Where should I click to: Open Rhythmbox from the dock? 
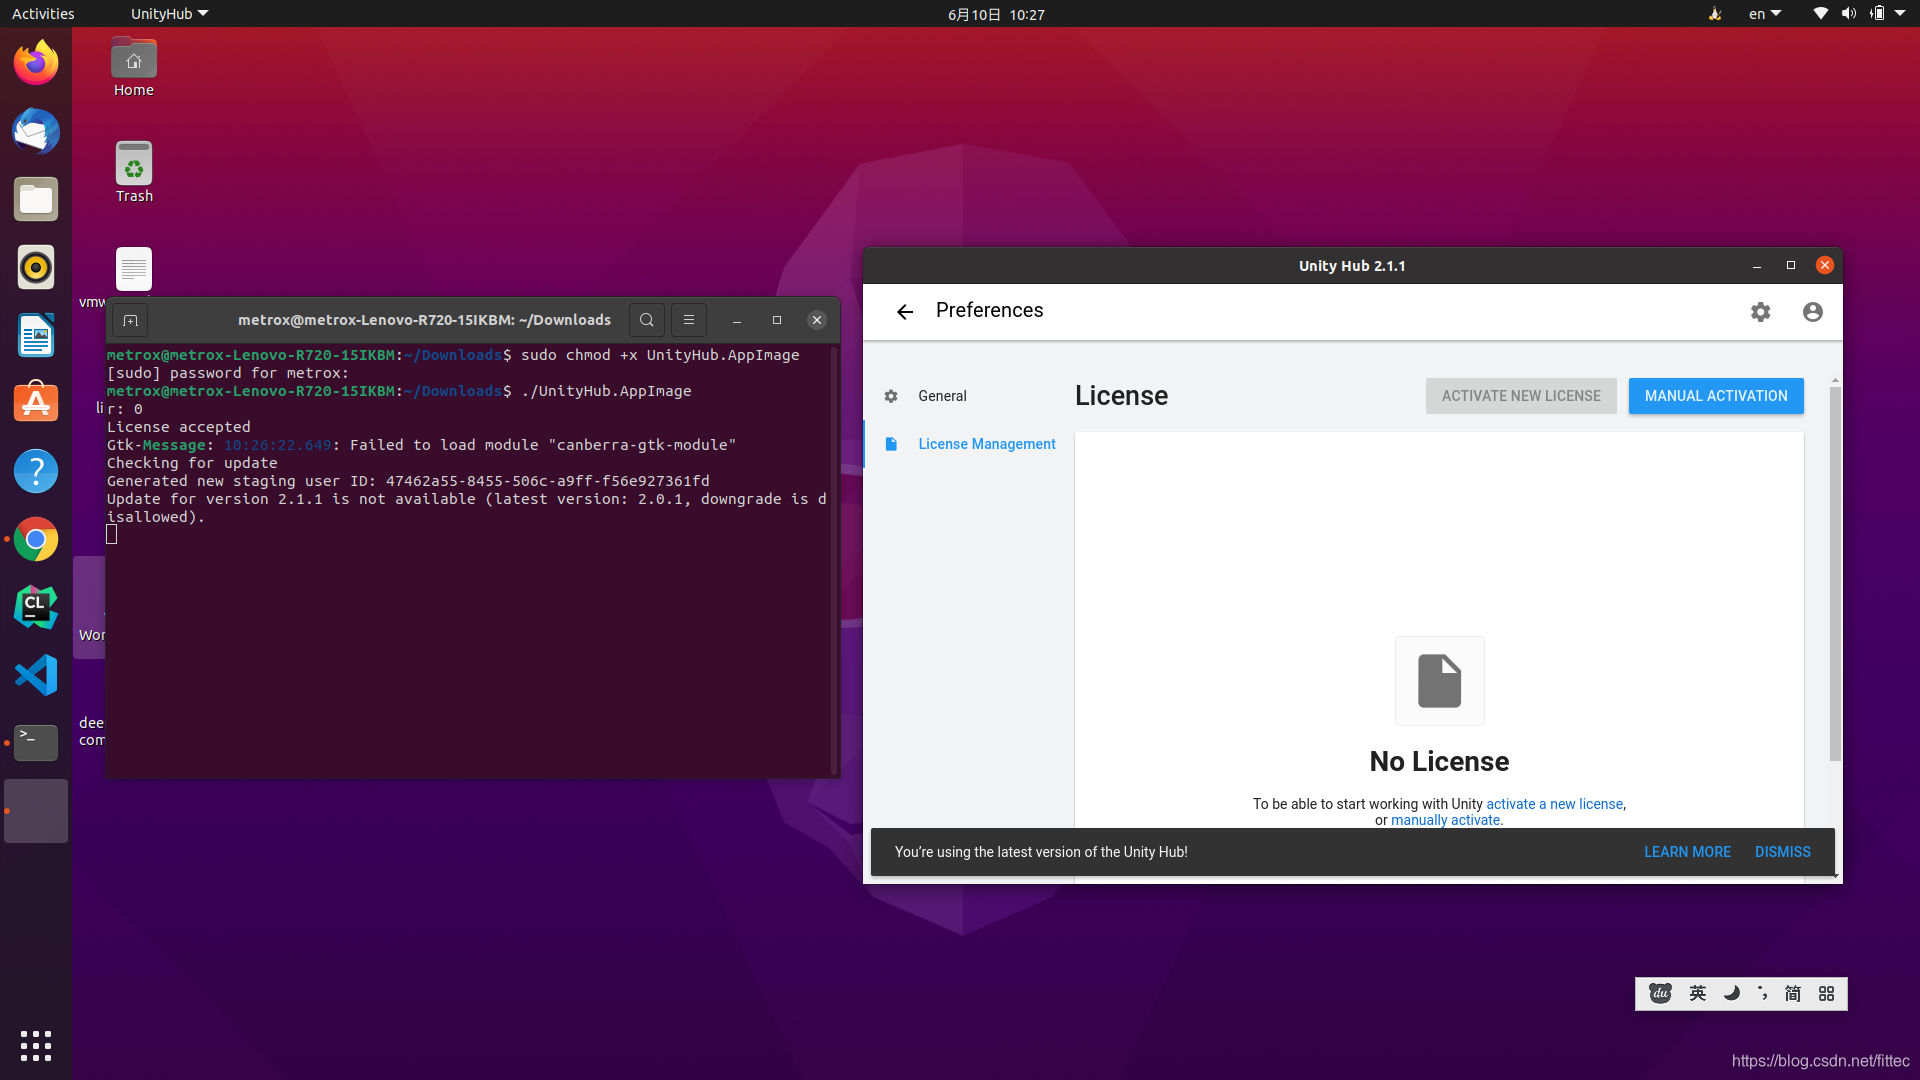tap(36, 267)
